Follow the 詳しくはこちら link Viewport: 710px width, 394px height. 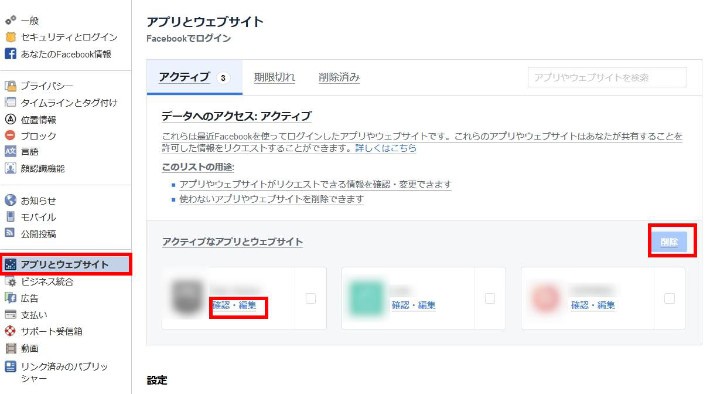pyautogui.click(x=385, y=148)
